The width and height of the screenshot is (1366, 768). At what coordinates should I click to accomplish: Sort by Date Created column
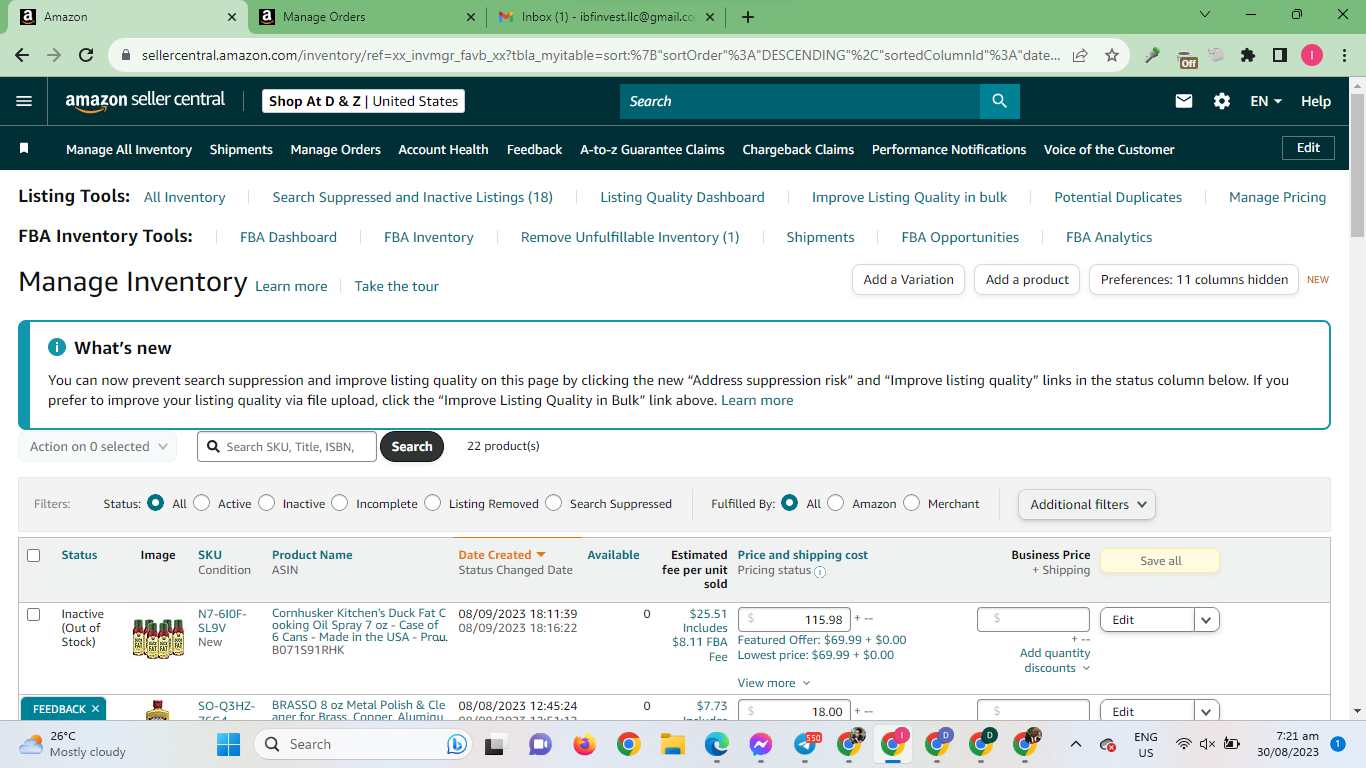(x=502, y=555)
